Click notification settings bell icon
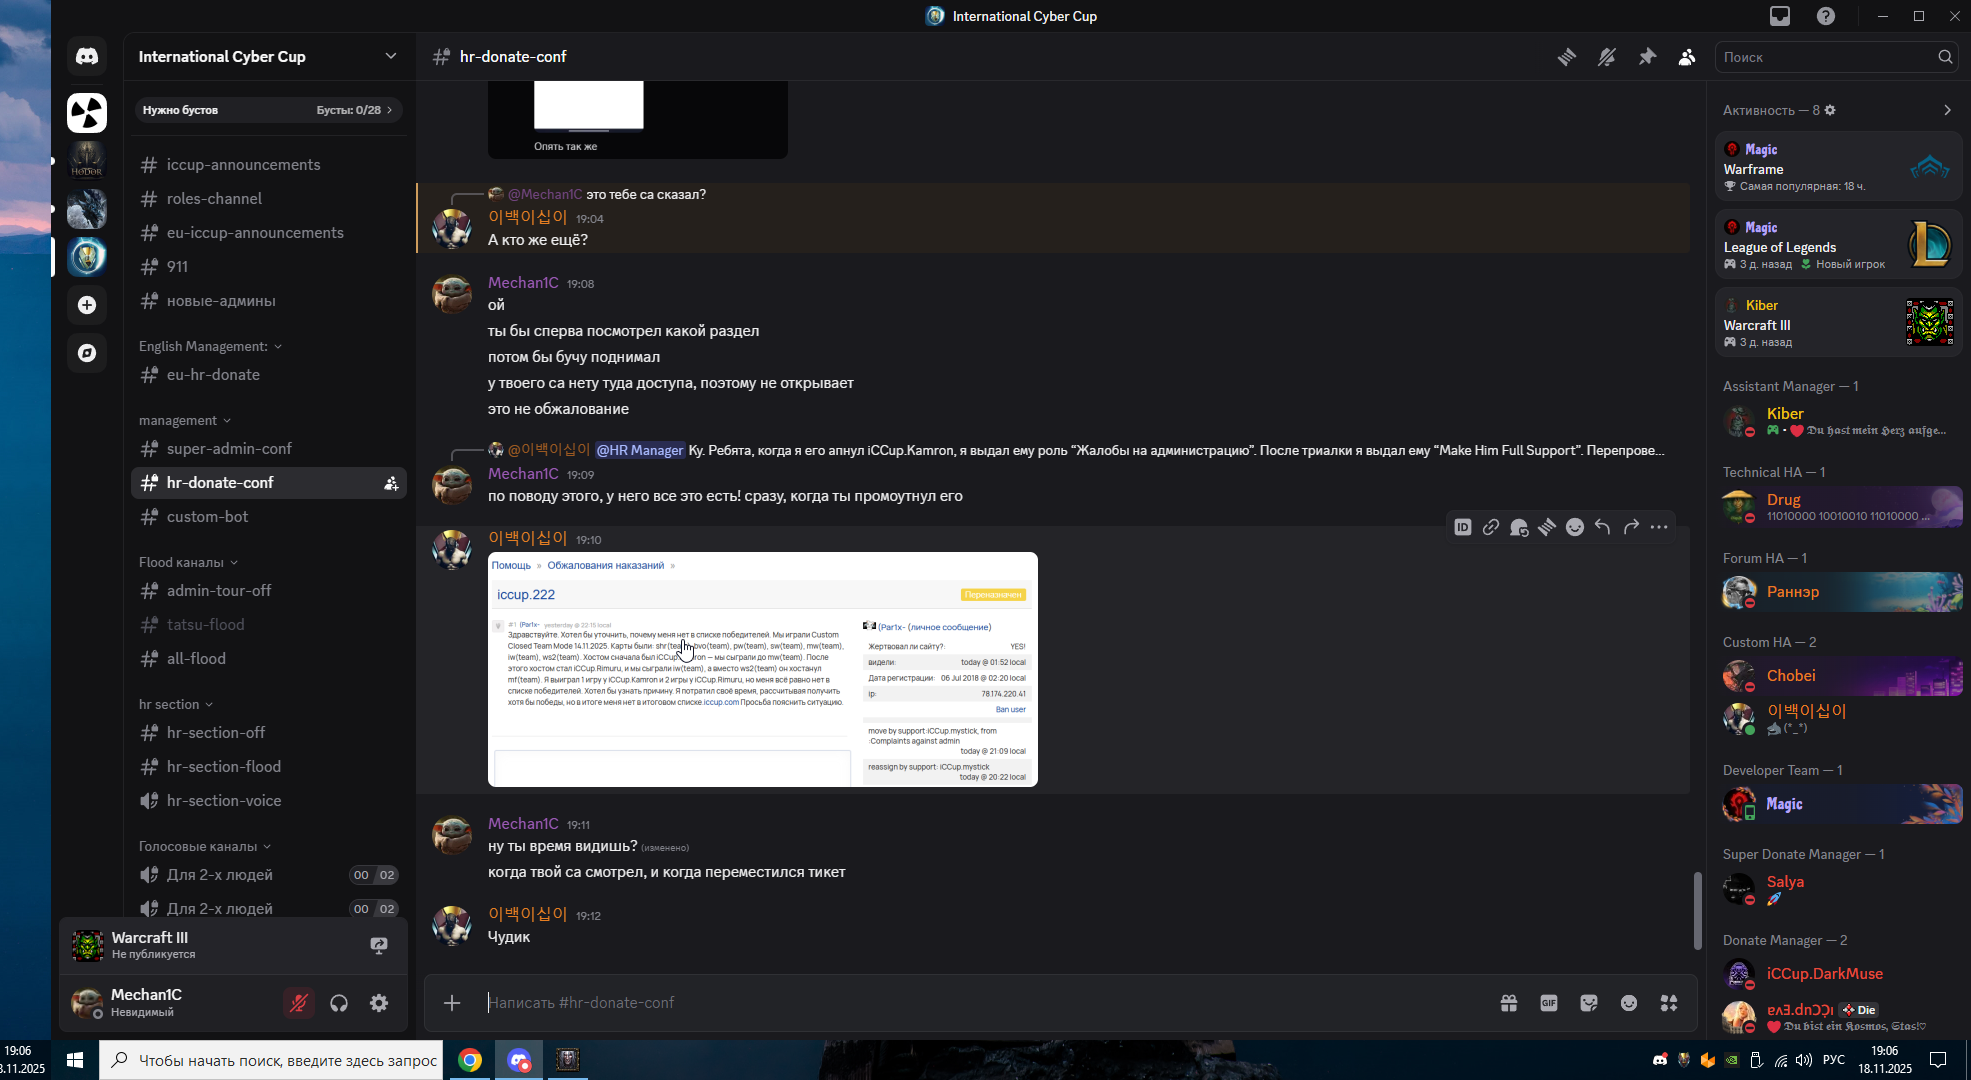The image size is (1971, 1080). click(1607, 57)
